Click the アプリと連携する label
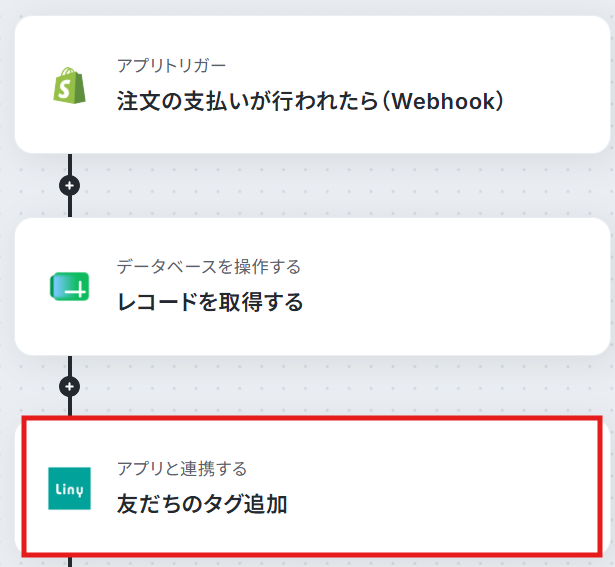 (182, 469)
